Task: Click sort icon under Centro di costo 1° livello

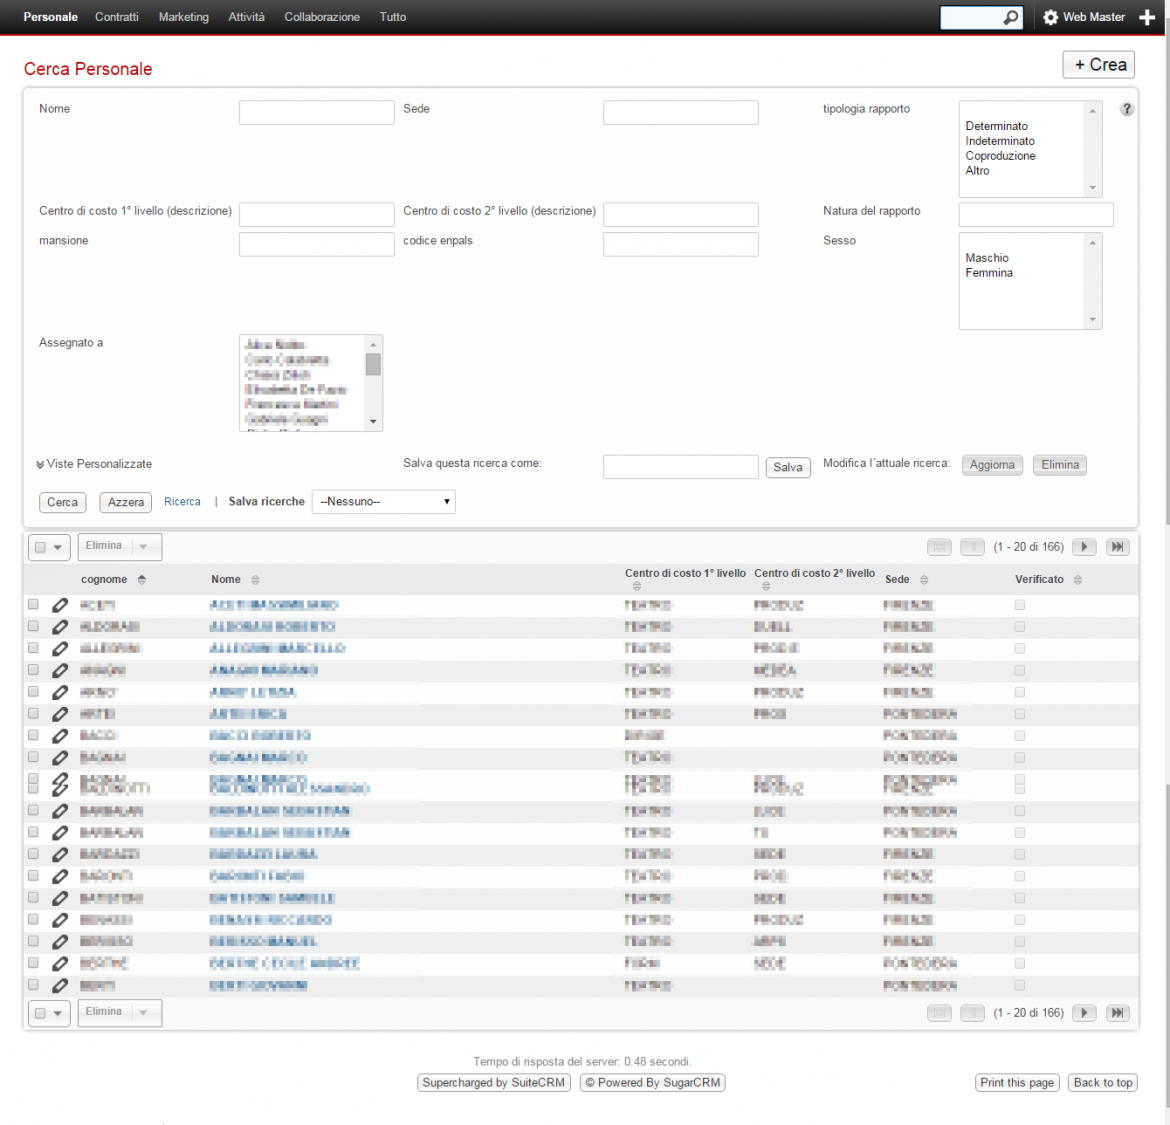Action: click(636, 586)
